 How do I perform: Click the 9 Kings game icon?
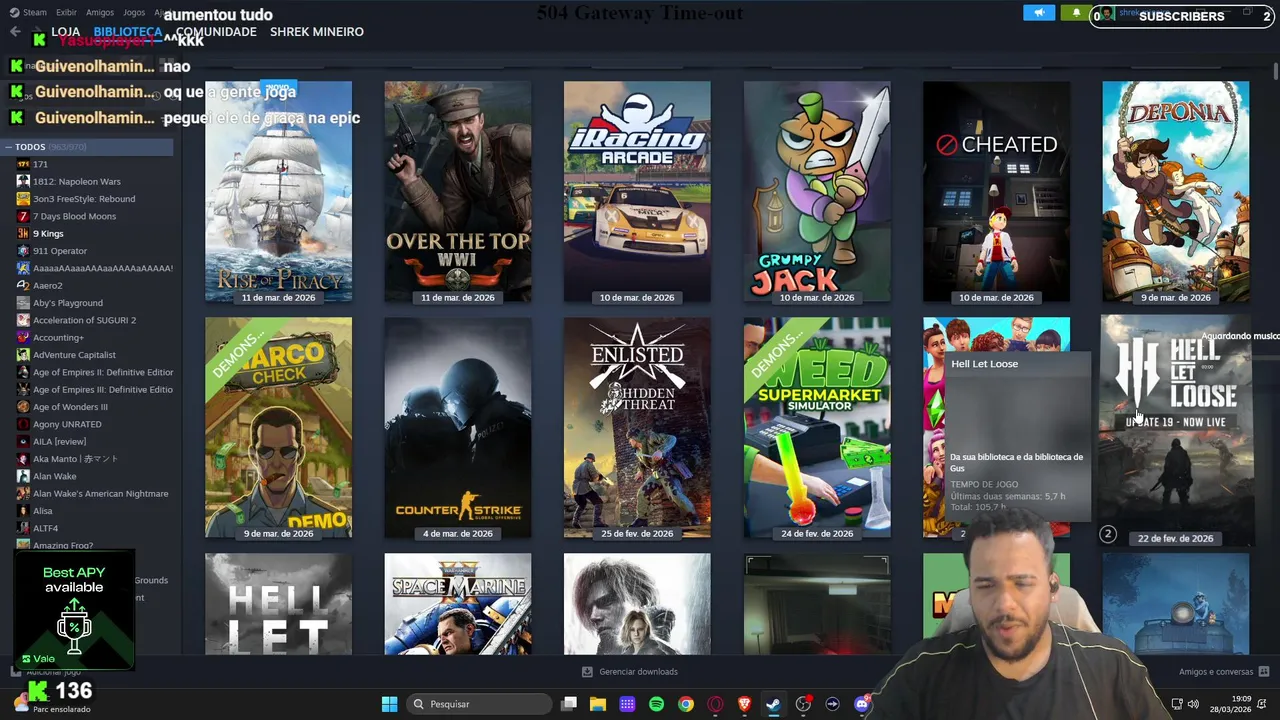click(23, 233)
